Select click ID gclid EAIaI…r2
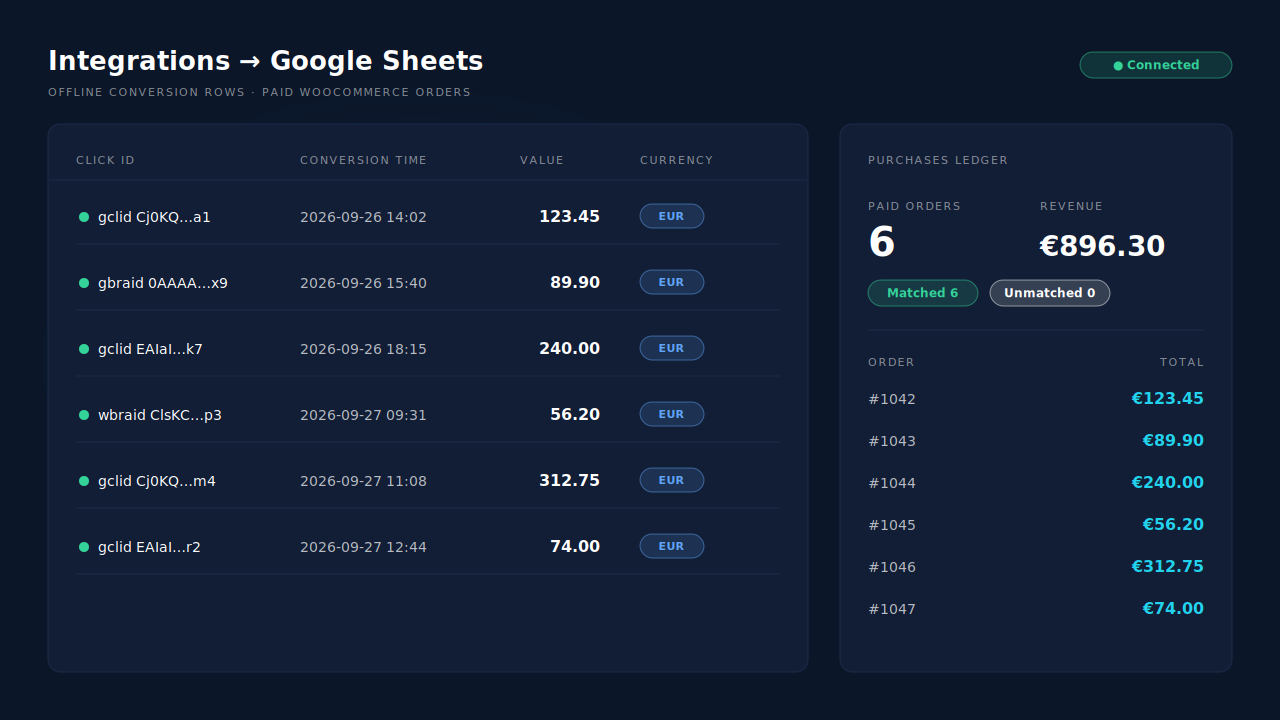 coord(149,547)
